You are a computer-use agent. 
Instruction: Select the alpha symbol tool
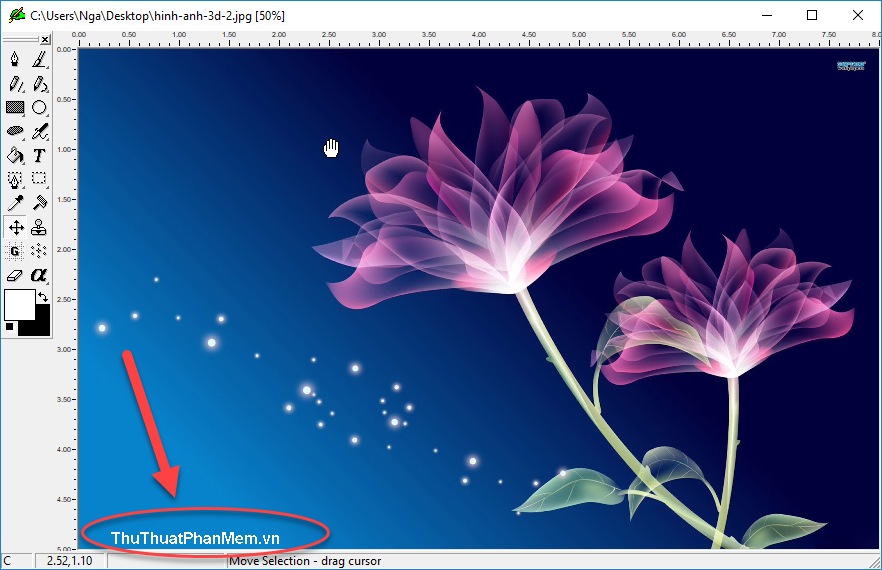click(39, 275)
